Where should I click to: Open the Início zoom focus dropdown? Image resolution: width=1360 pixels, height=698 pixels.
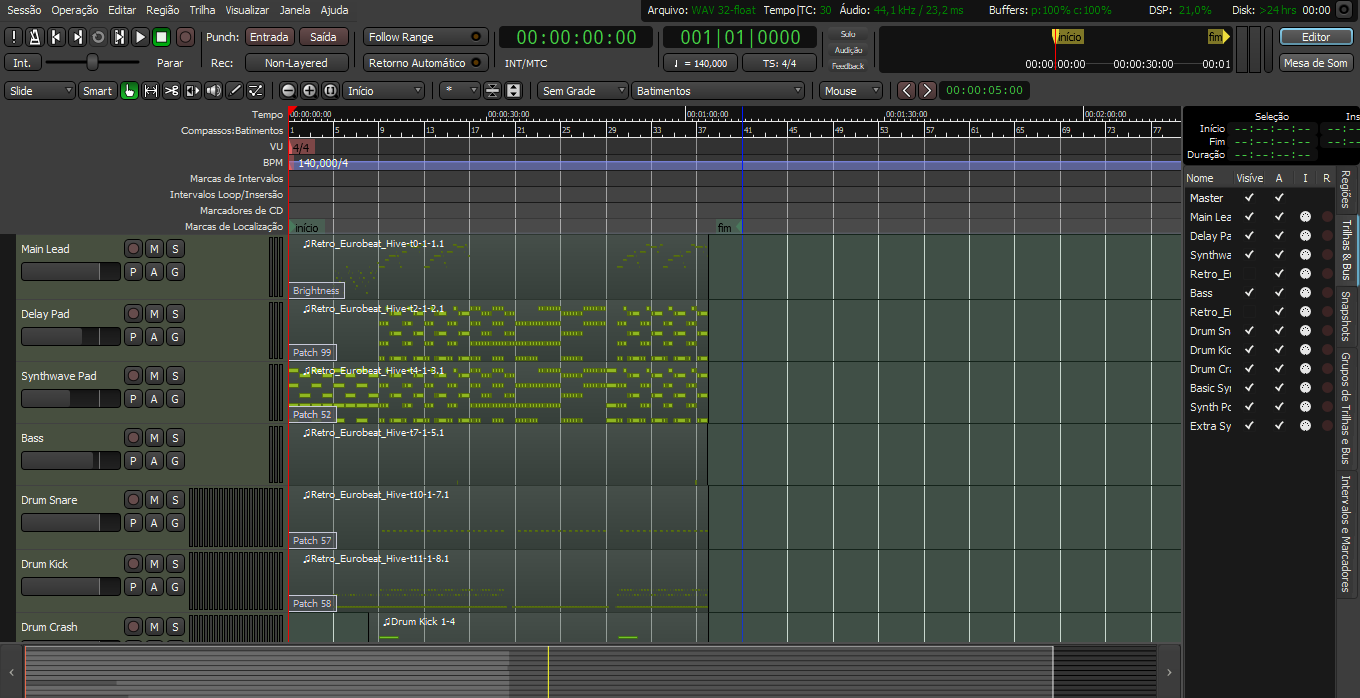pyautogui.click(x=385, y=91)
